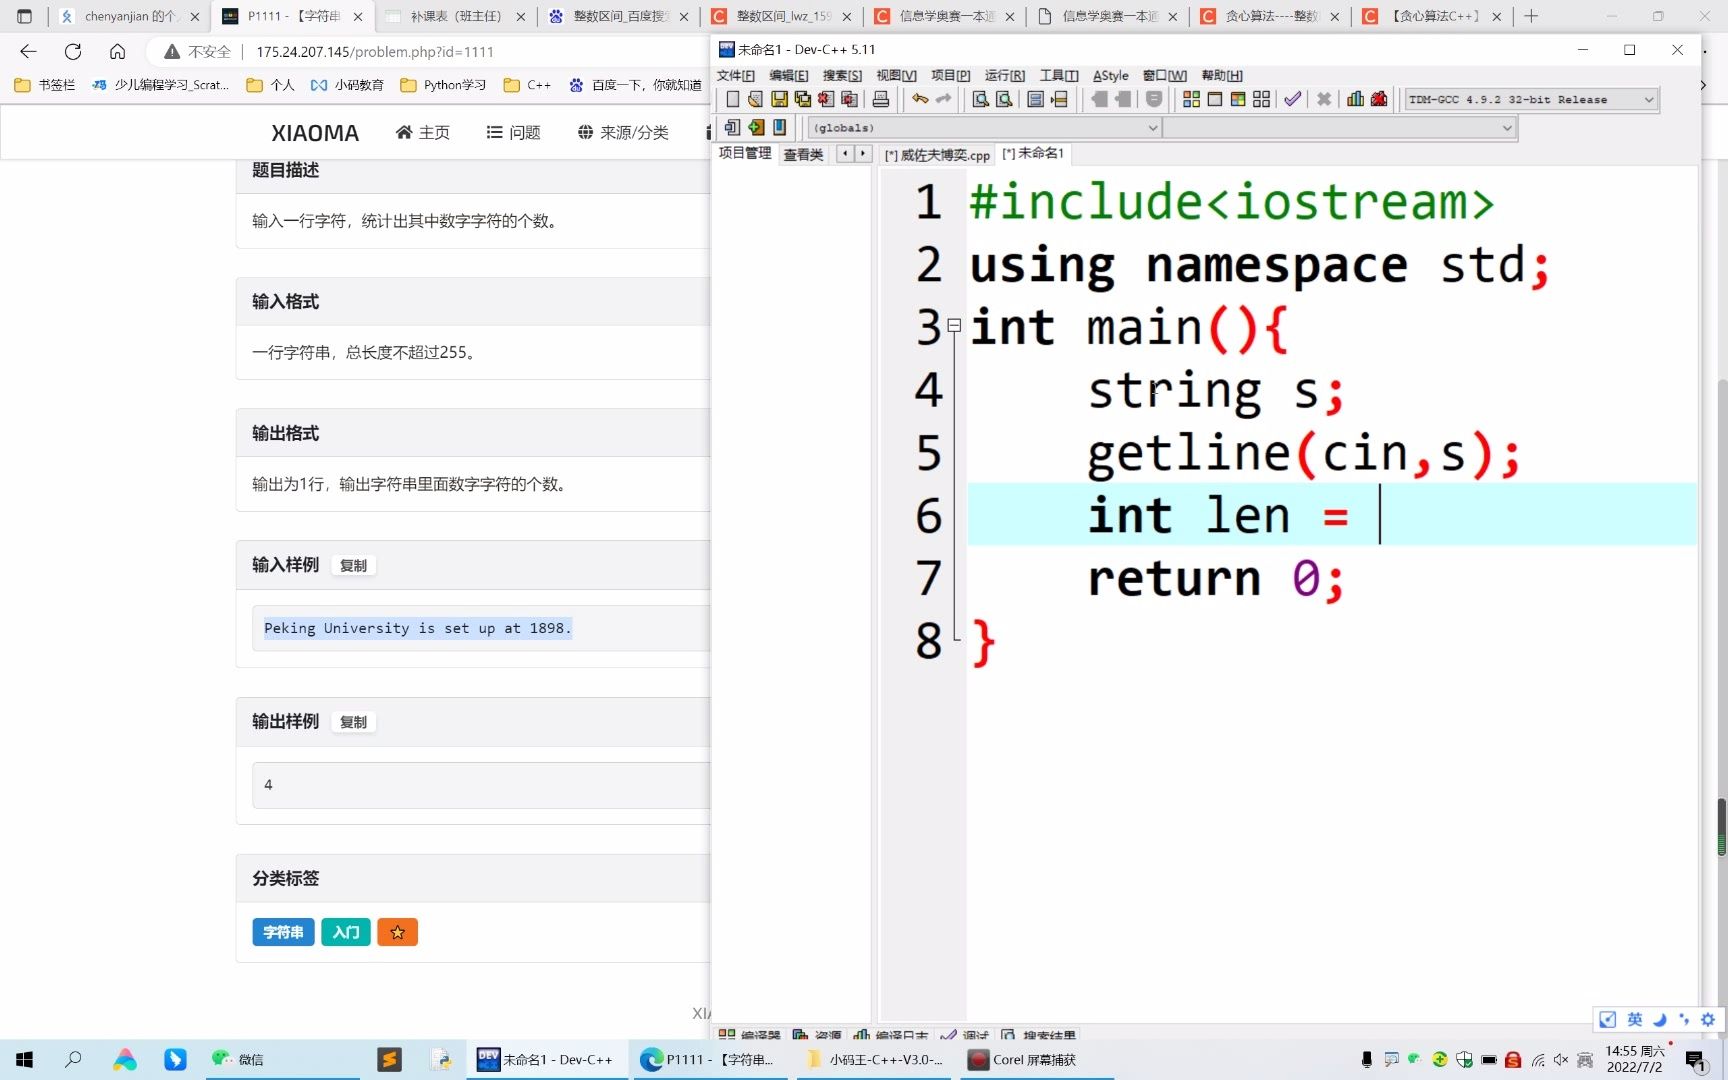1728x1080 pixels.
Task: Collapse the main() code fold at line 3
Action: coord(954,325)
